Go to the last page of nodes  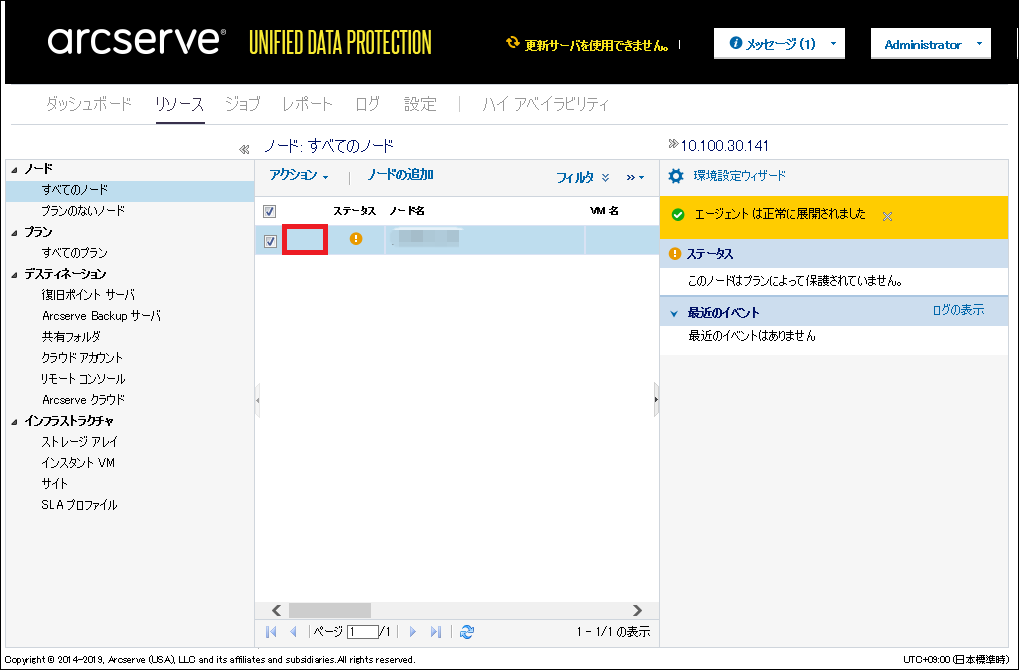[436, 631]
